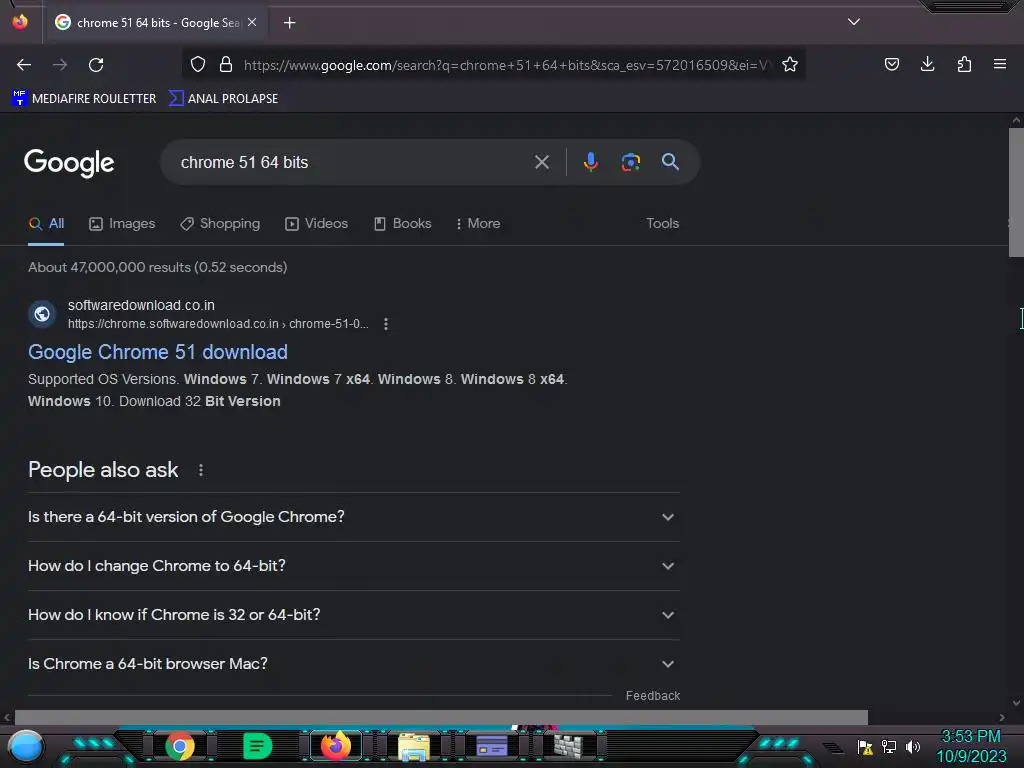Open the Firefox downloads panel

(x=927, y=65)
